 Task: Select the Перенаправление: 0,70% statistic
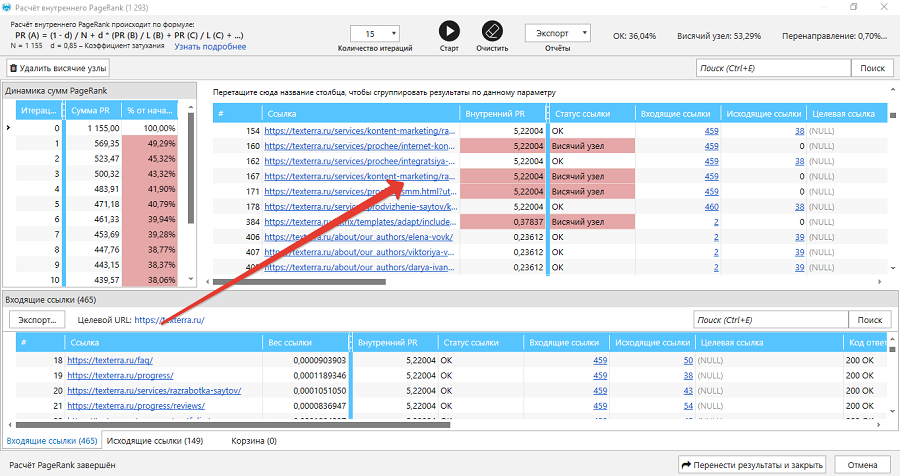pyautogui.click(x=834, y=36)
